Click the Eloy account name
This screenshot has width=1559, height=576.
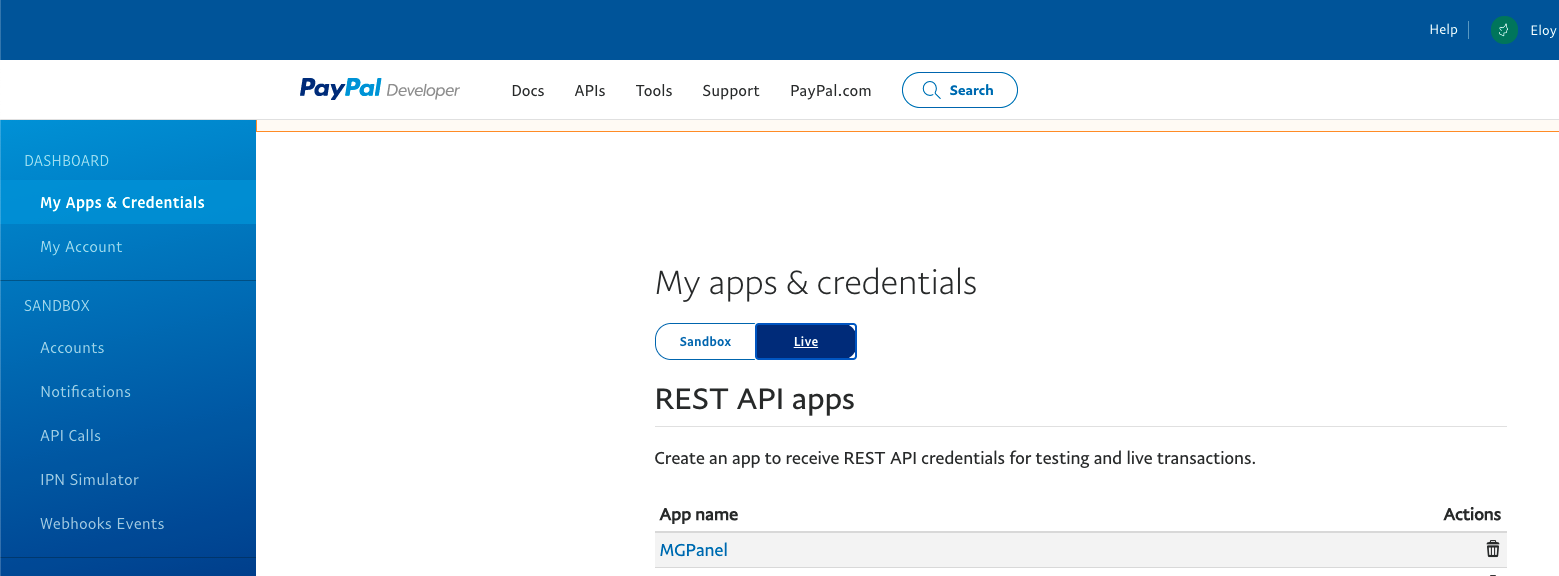tap(1543, 31)
